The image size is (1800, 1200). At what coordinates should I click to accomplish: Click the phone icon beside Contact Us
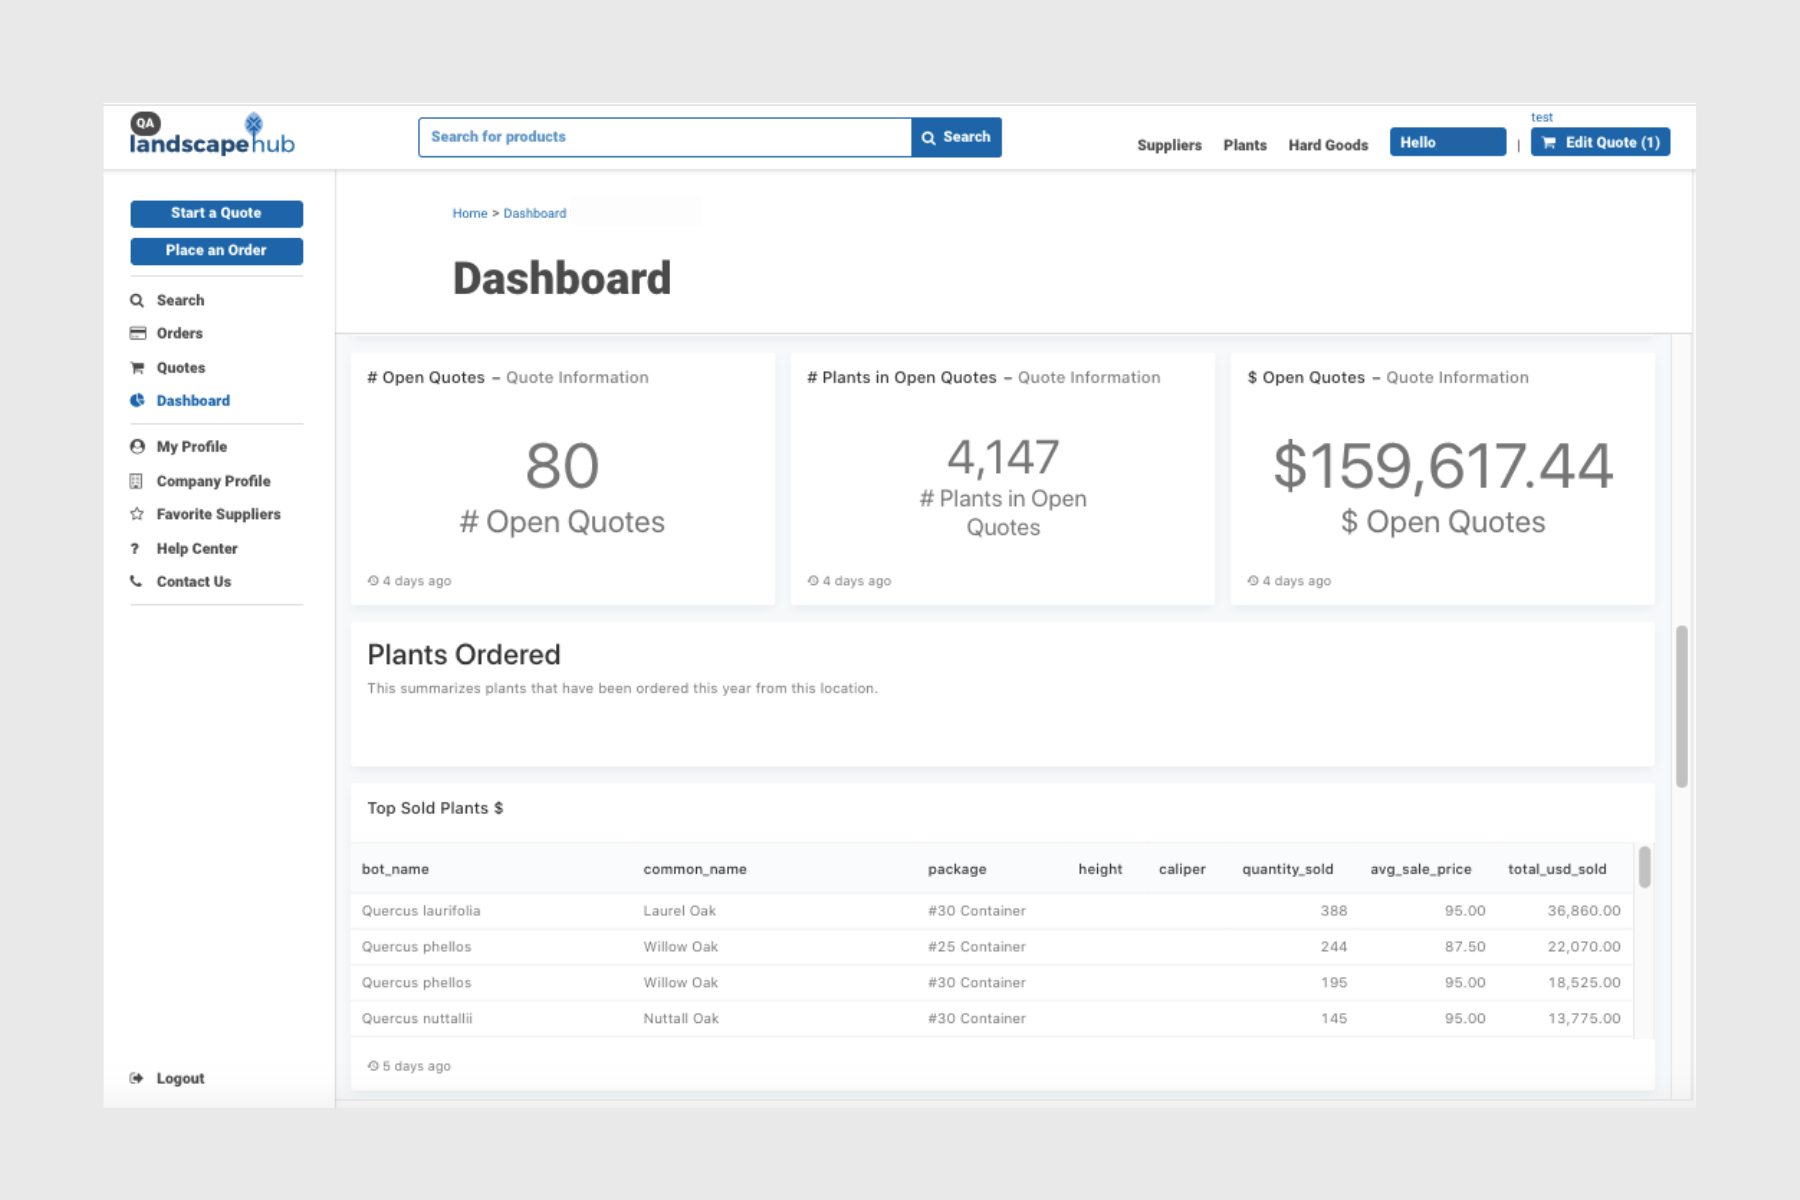136,581
